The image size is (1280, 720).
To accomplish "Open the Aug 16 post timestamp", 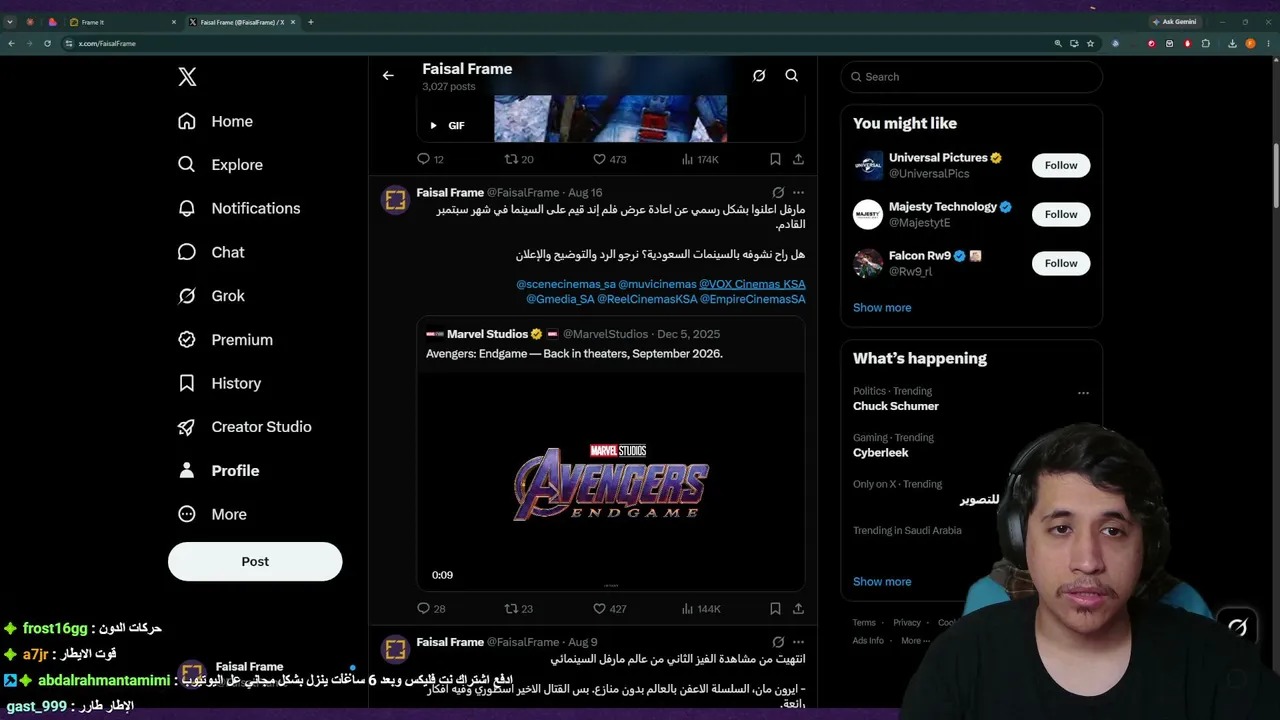I will click(x=585, y=192).
